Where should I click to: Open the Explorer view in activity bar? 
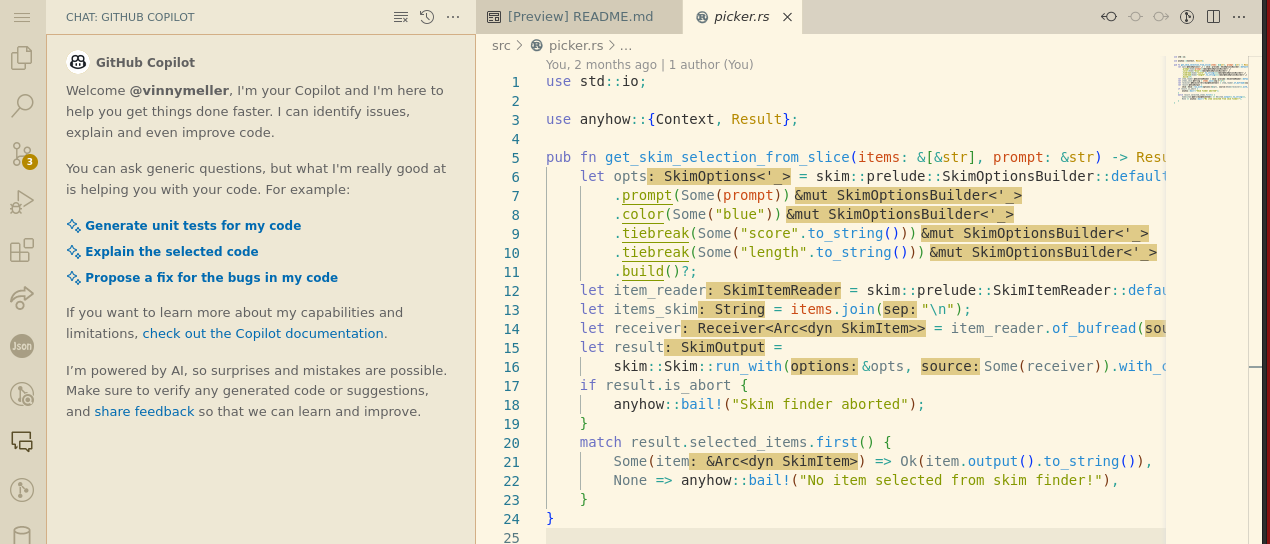click(22, 58)
